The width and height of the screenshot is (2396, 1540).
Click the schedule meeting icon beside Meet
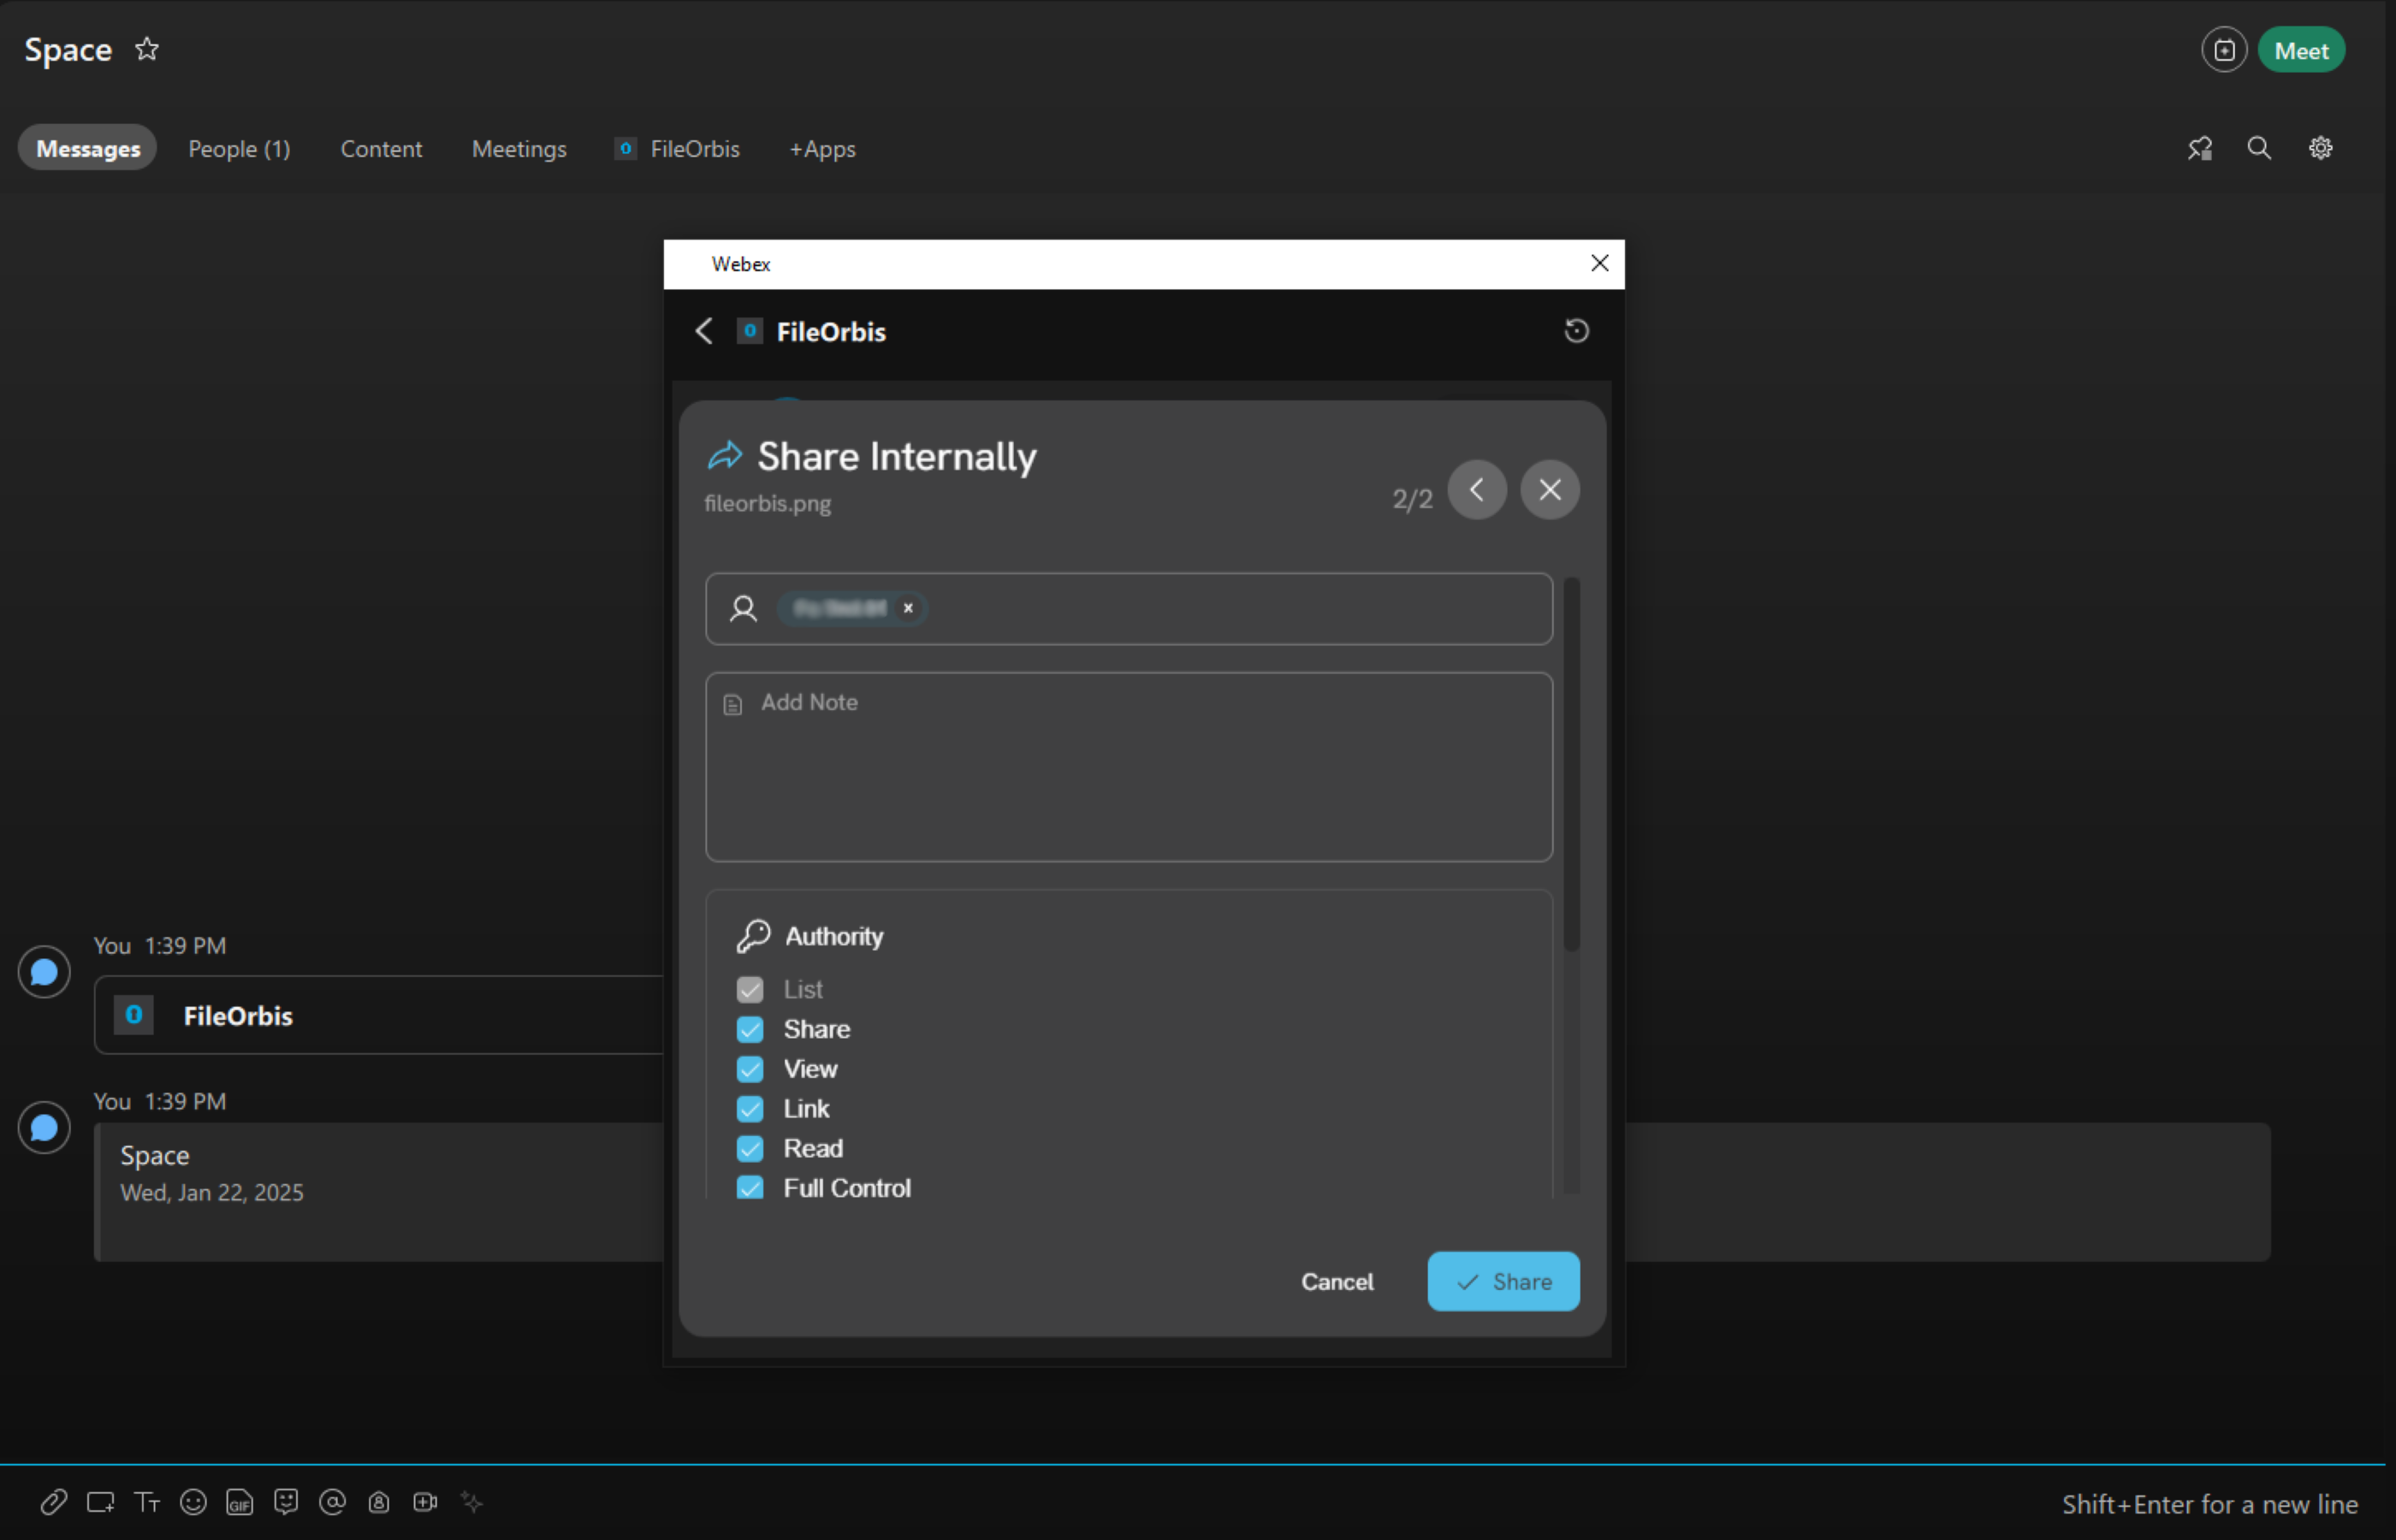click(x=2224, y=50)
